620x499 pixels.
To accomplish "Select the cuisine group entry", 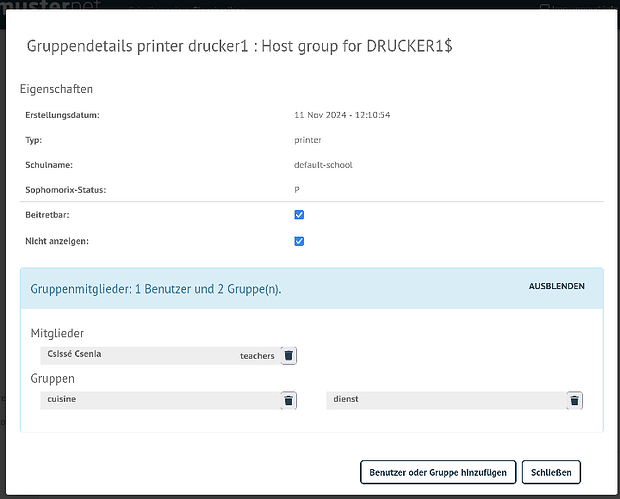I will (x=150, y=400).
